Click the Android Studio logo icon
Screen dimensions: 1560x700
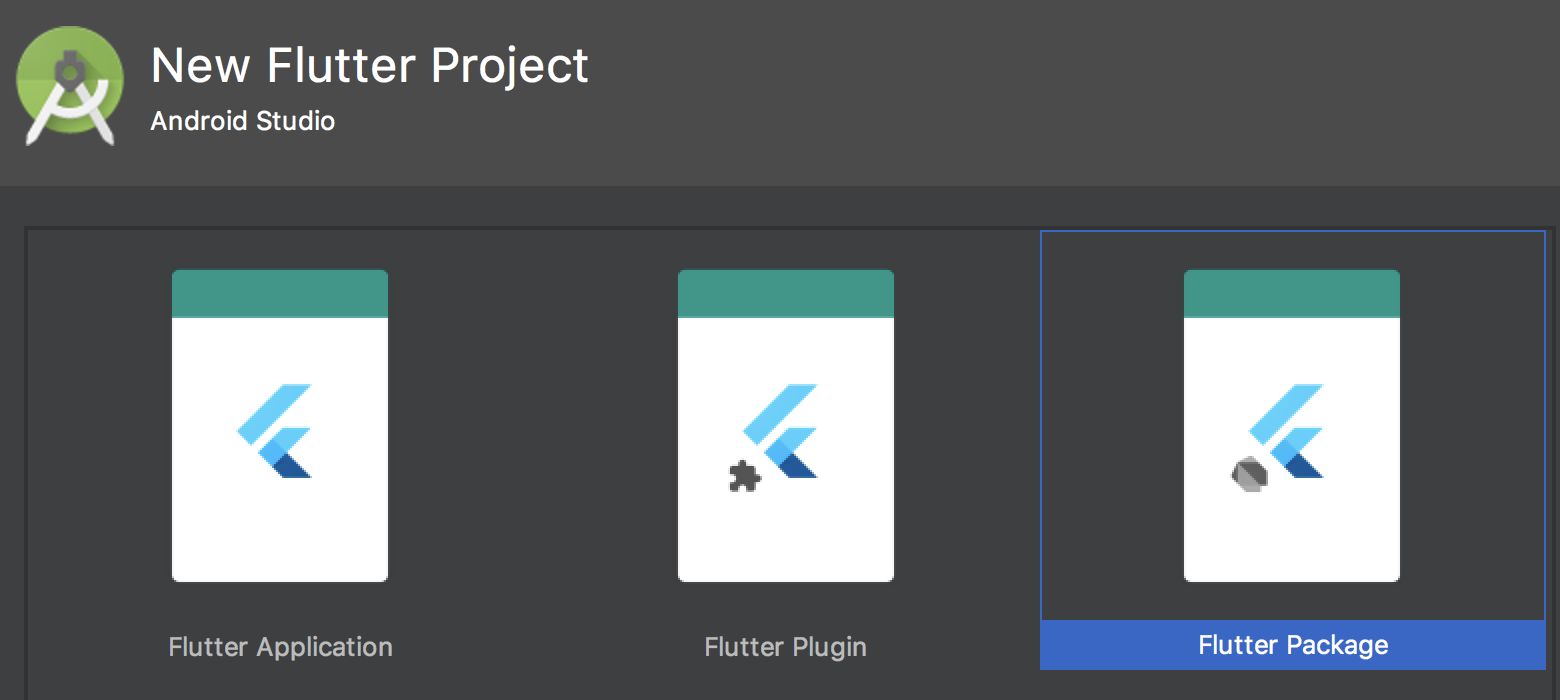coord(68,86)
